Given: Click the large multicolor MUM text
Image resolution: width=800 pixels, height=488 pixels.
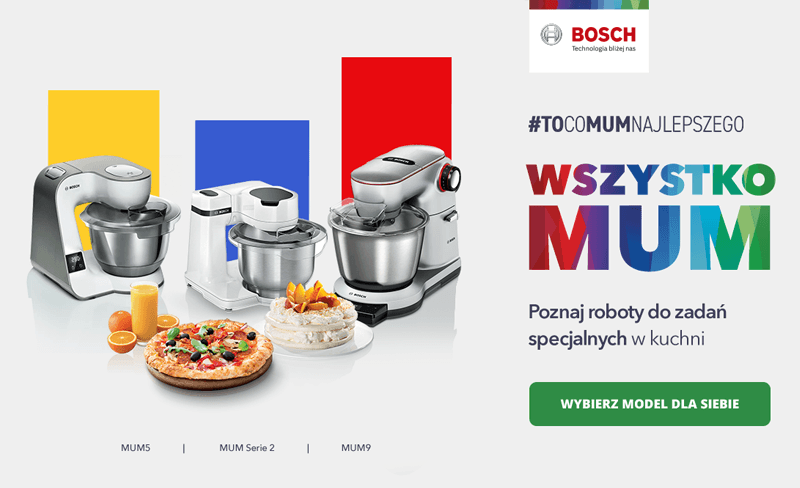Looking at the screenshot, I should click(x=649, y=237).
